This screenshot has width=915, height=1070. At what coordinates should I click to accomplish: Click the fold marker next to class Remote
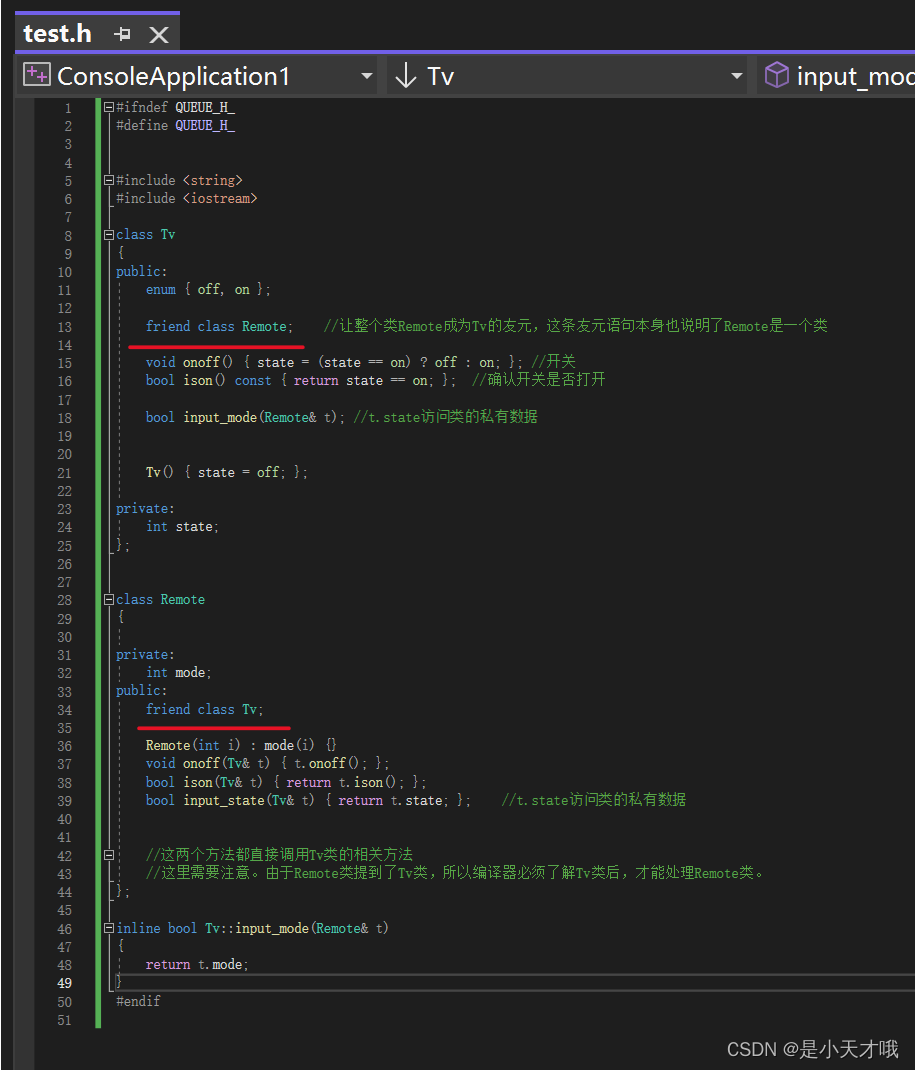108,598
